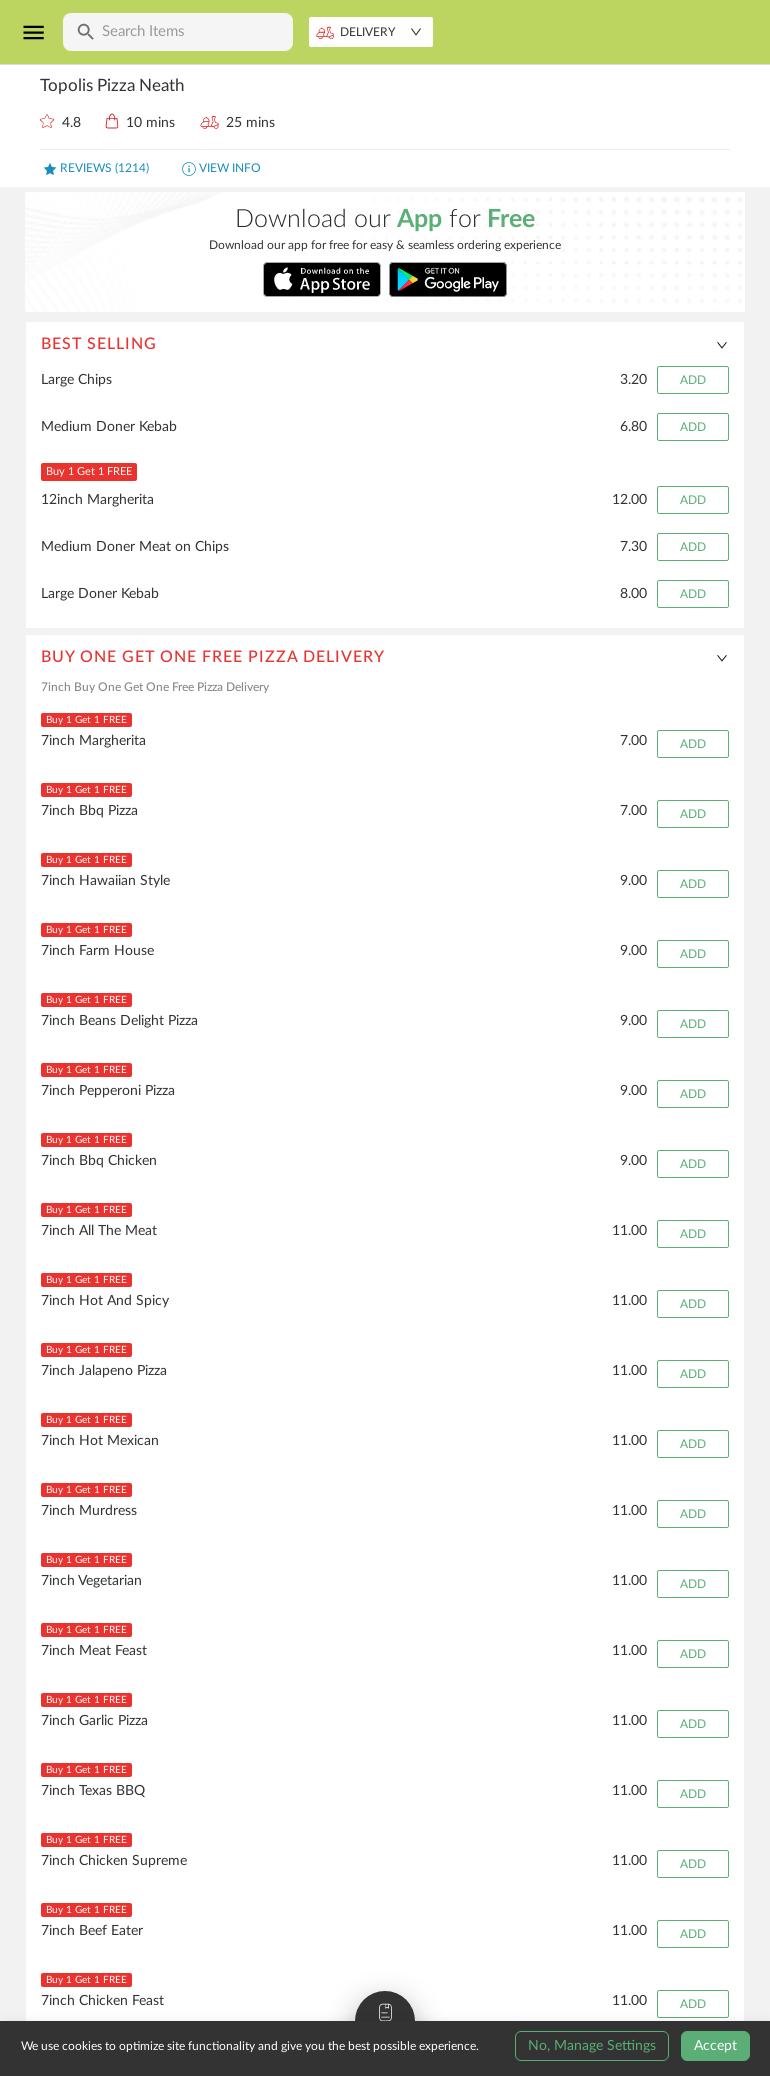Open the hamburger menu
The height and width of the screenshot is (2076, 770).
pos(33,32)
